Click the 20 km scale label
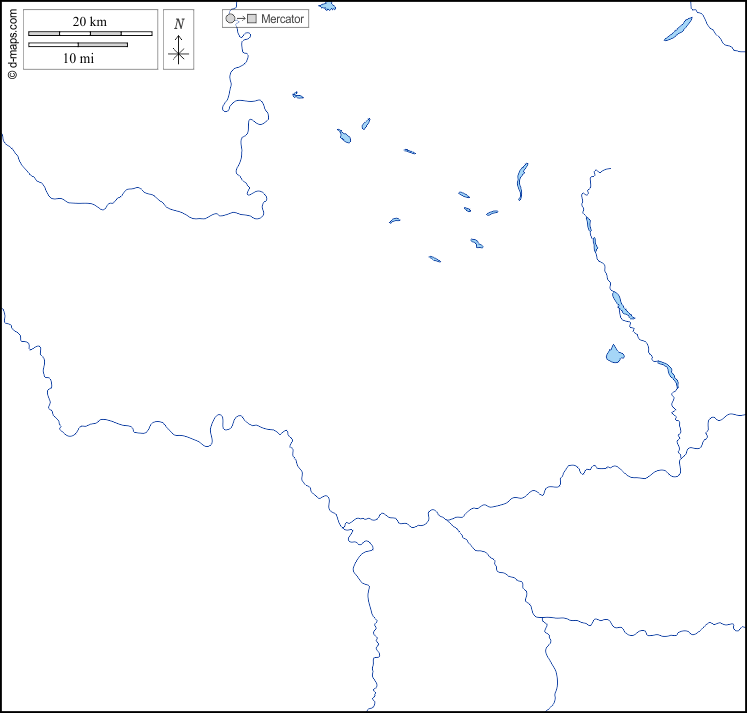The height and width of the screenshot is (713, 747). pyautogui.click(x=89, y=22)
